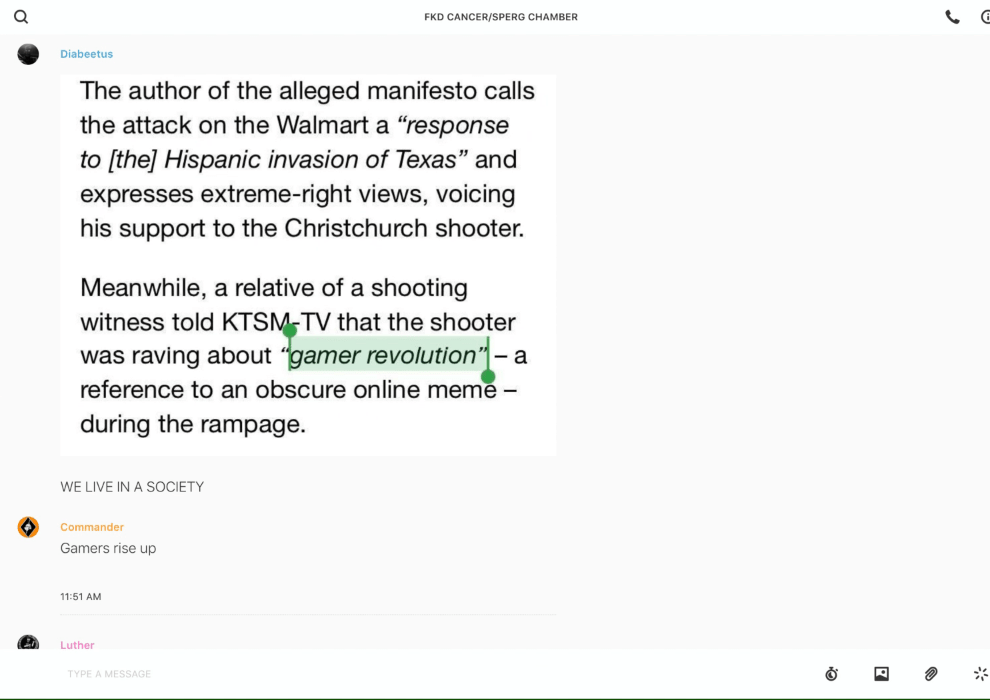This screenshot has height=700, width=990.
Task: Open the shared article screenshot image
Action: point(308,265)
